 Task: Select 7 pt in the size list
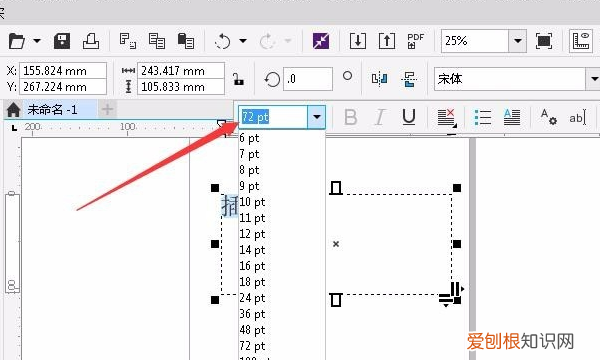(x=282, y=154)
